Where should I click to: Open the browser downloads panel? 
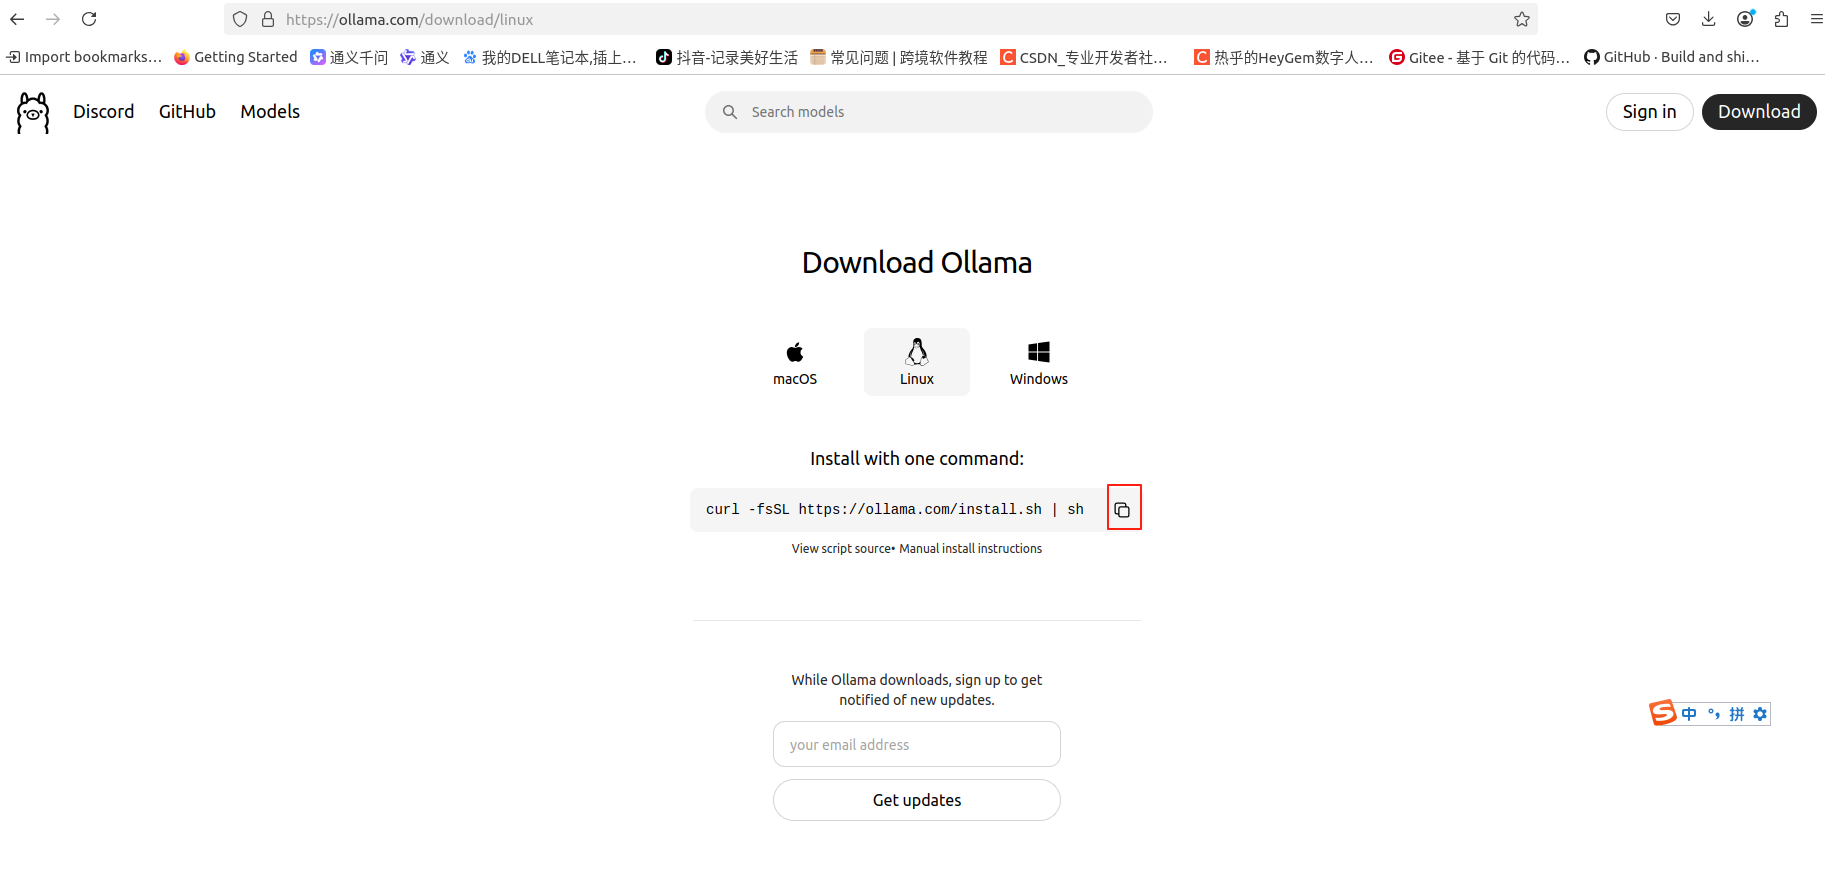pyautogui.click(x=1709, y=19)
